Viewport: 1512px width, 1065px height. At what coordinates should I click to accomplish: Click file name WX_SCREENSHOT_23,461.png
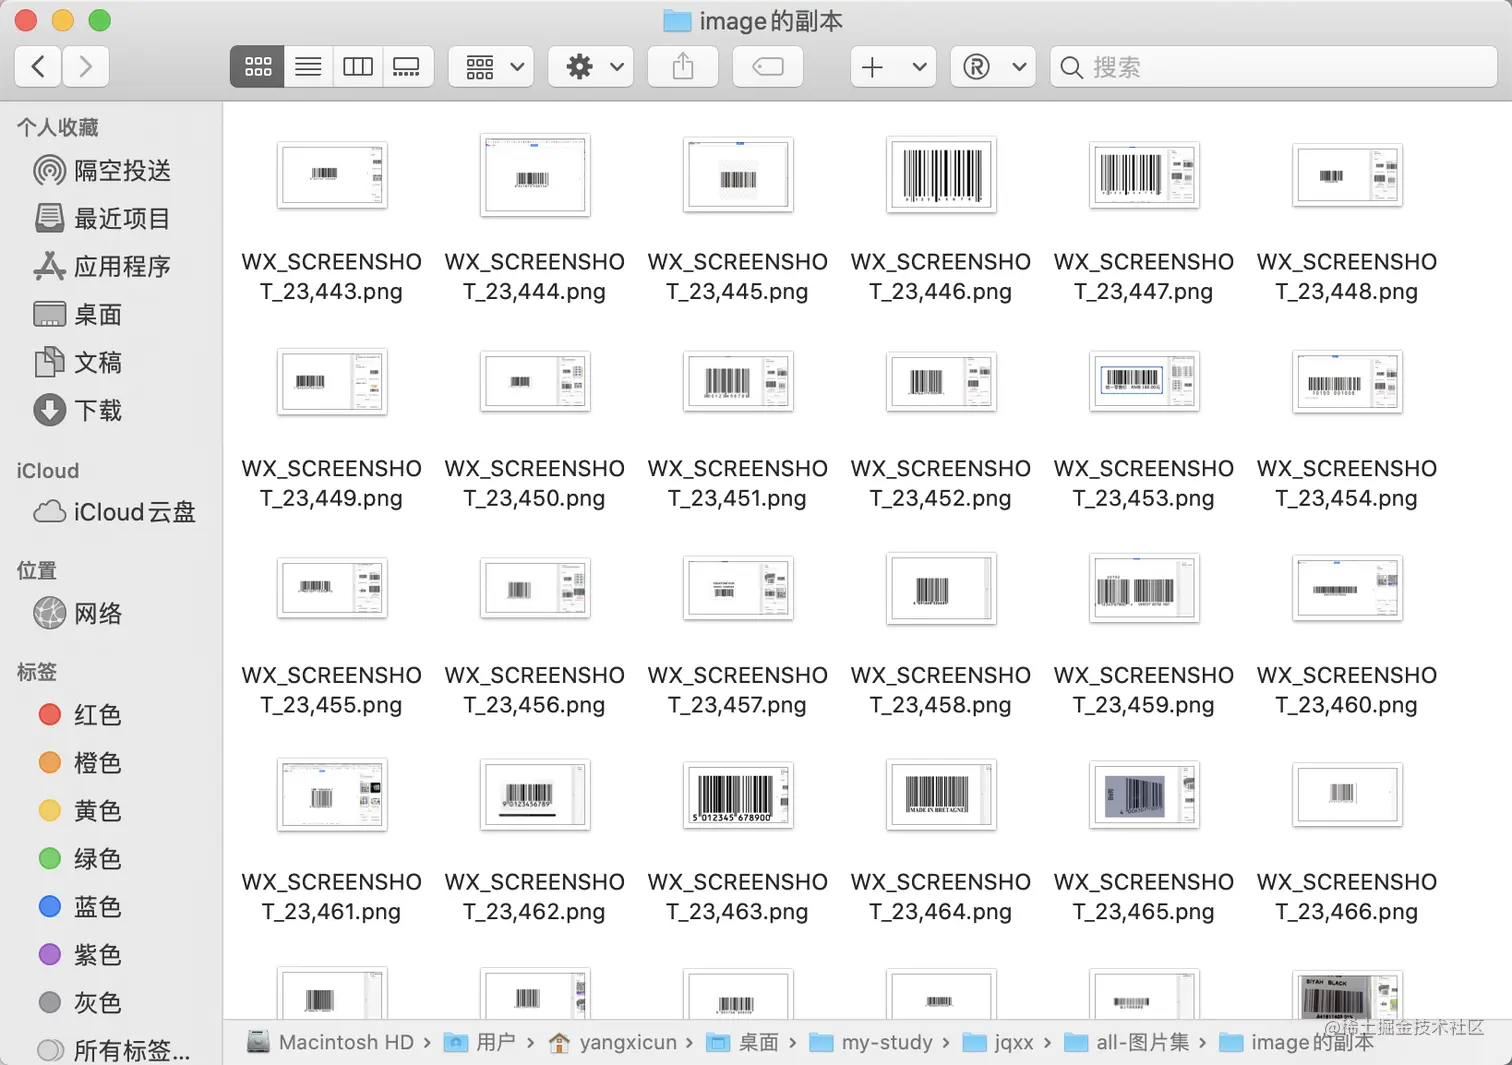point(332,898)
